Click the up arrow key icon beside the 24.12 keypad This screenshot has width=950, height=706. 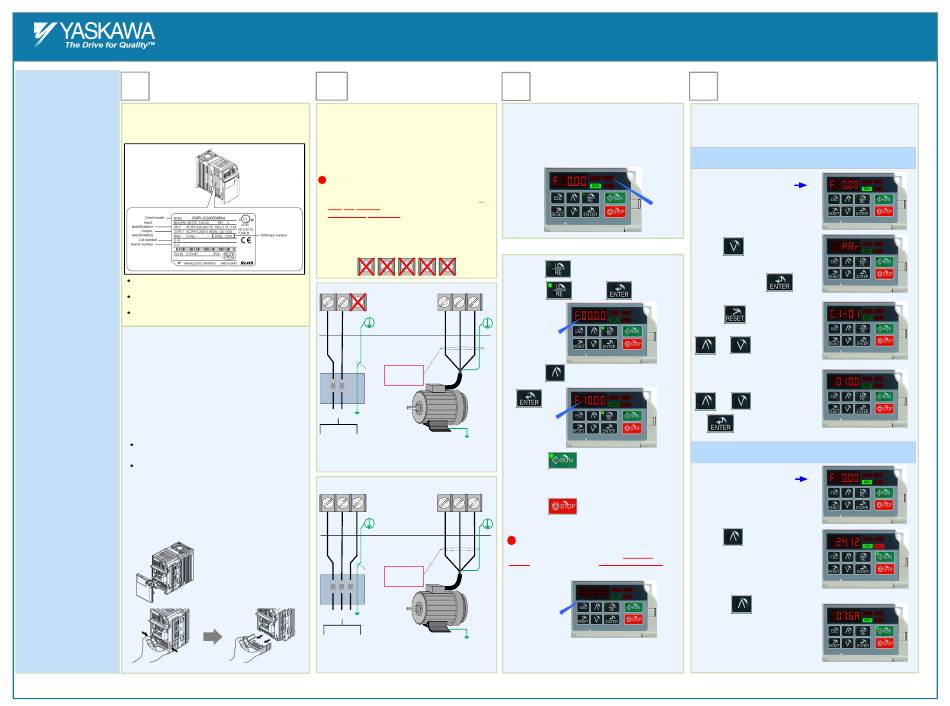coord(733,537)
